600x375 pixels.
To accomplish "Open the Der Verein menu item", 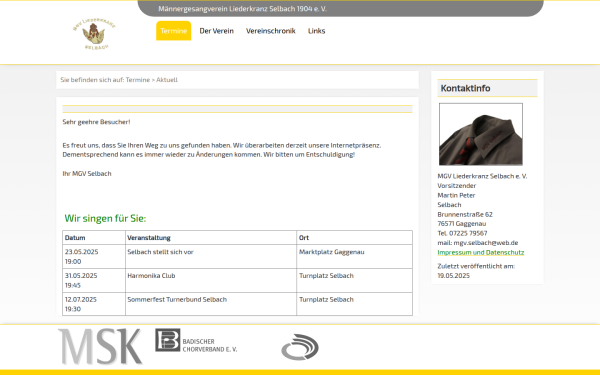I will point(217,31).
